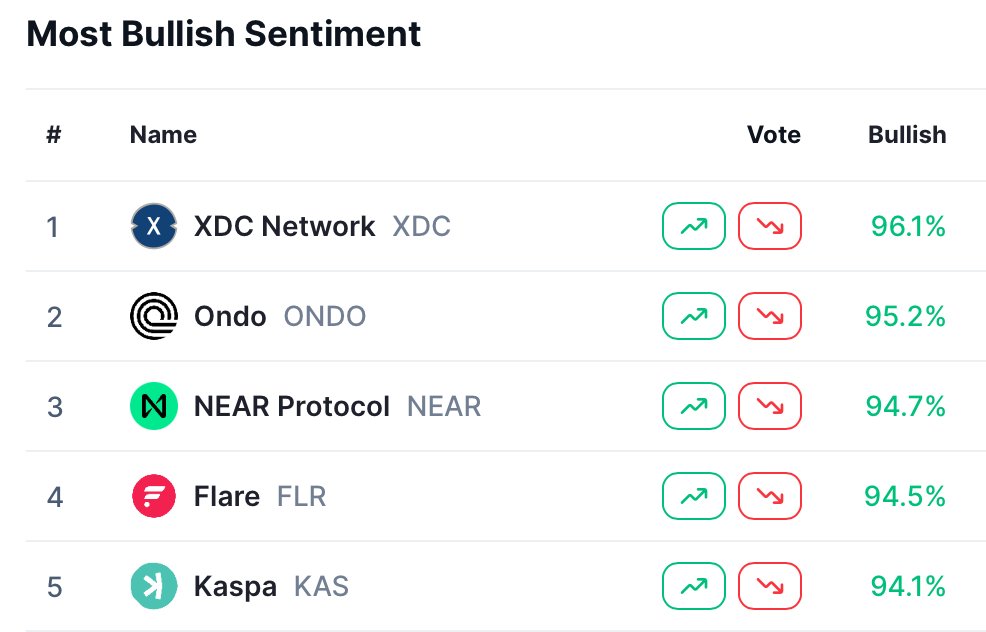
Task: Open the Kaspa name link
Action: pos(235,587)
